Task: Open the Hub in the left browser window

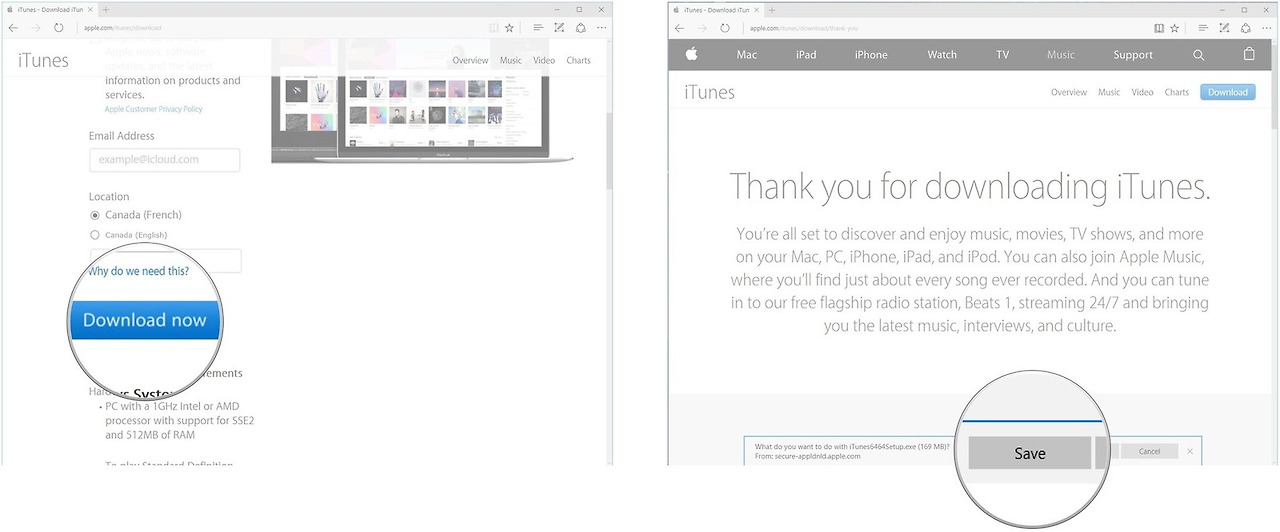Action: 538,28
